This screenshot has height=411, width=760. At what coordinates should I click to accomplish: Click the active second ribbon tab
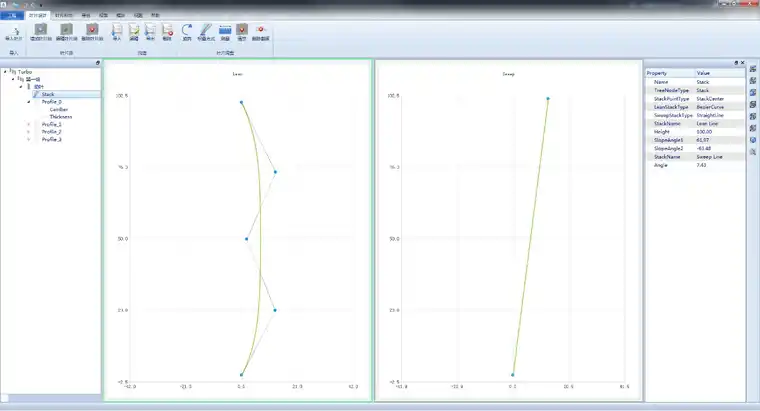click(37, 16)
